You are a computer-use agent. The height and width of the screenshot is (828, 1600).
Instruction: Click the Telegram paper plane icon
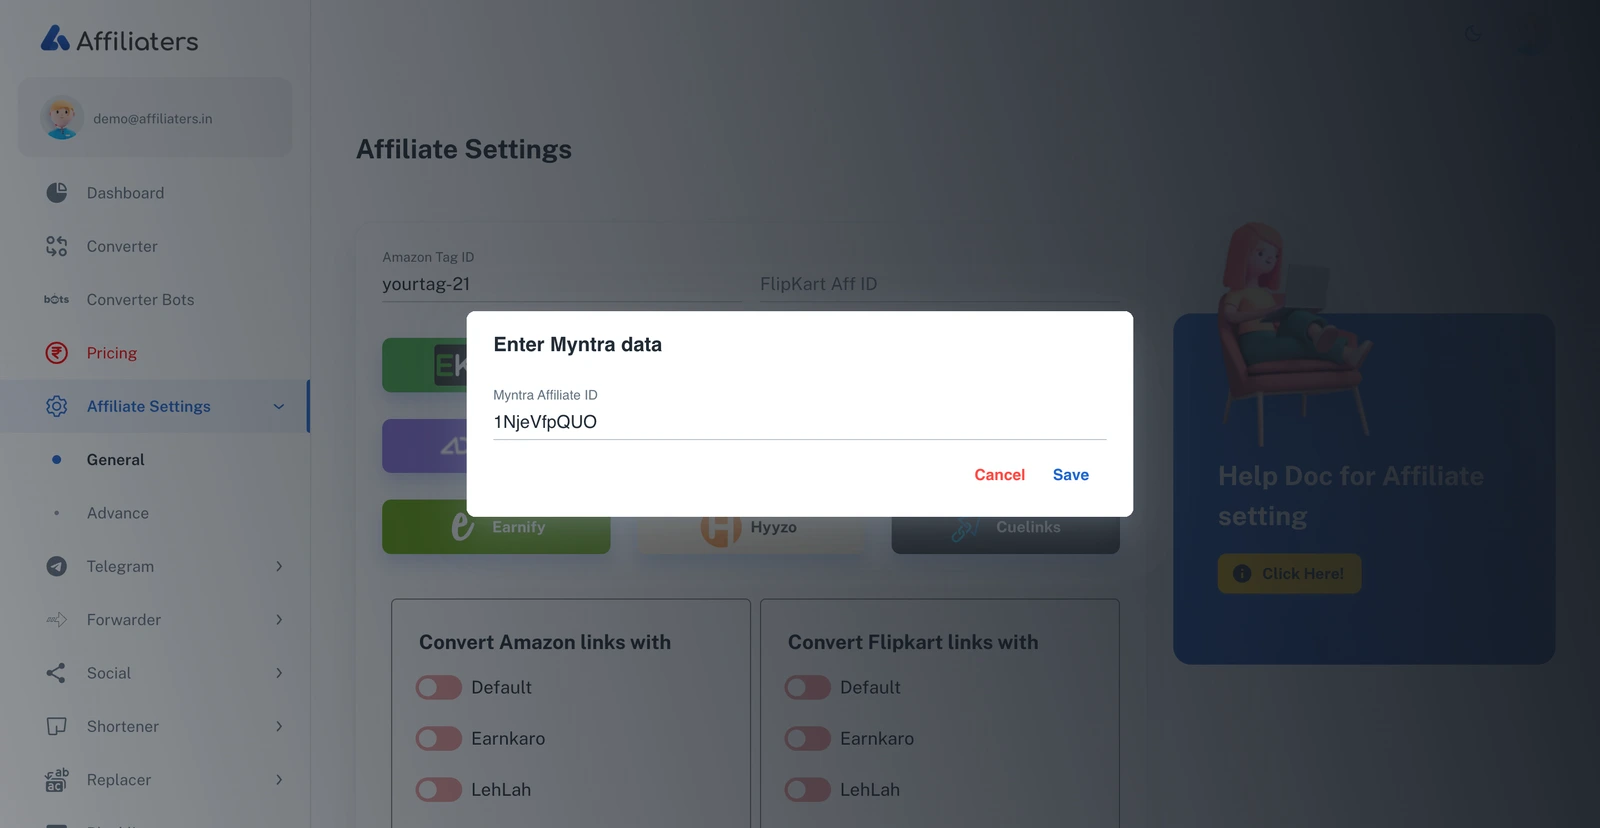point(57,566)
